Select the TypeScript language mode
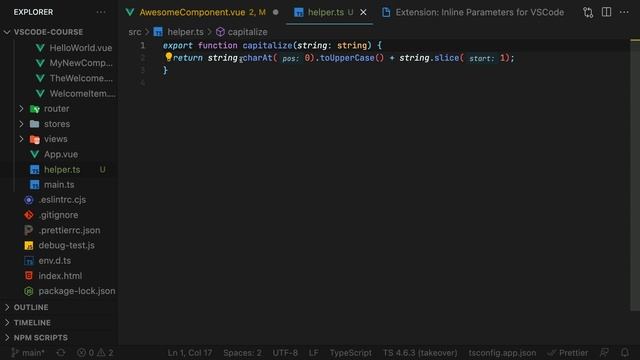Screen dimensions: 640x360 point(351,353)
